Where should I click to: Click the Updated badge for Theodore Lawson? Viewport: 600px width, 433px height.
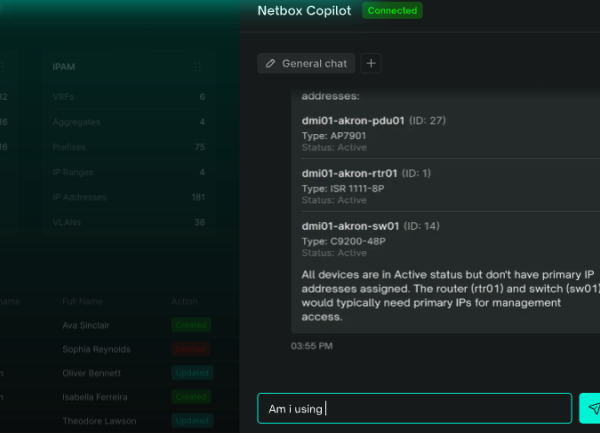click(192, 421)
